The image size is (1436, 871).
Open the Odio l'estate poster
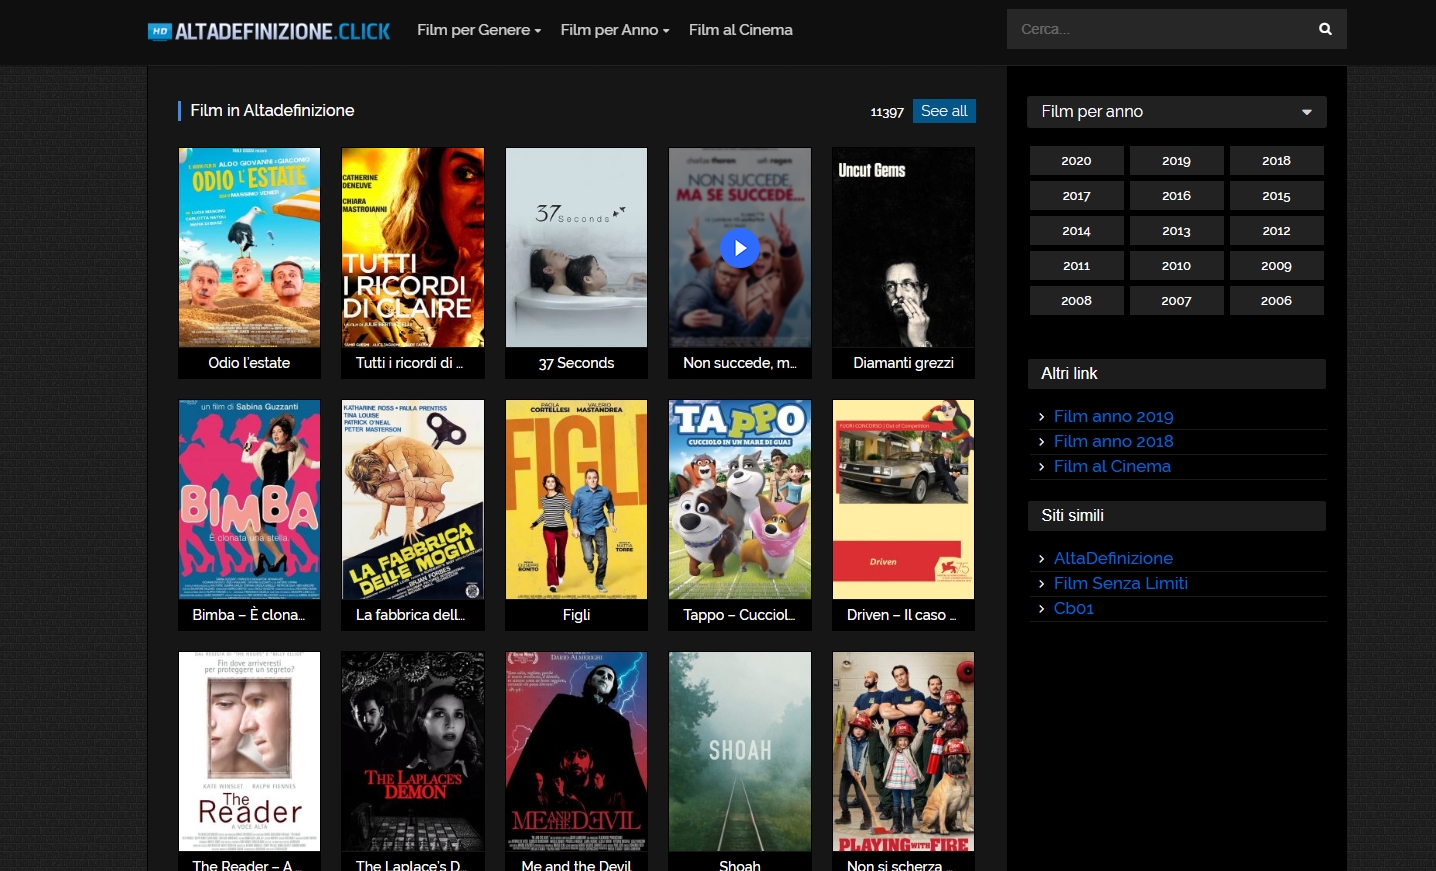pos(249,247)
